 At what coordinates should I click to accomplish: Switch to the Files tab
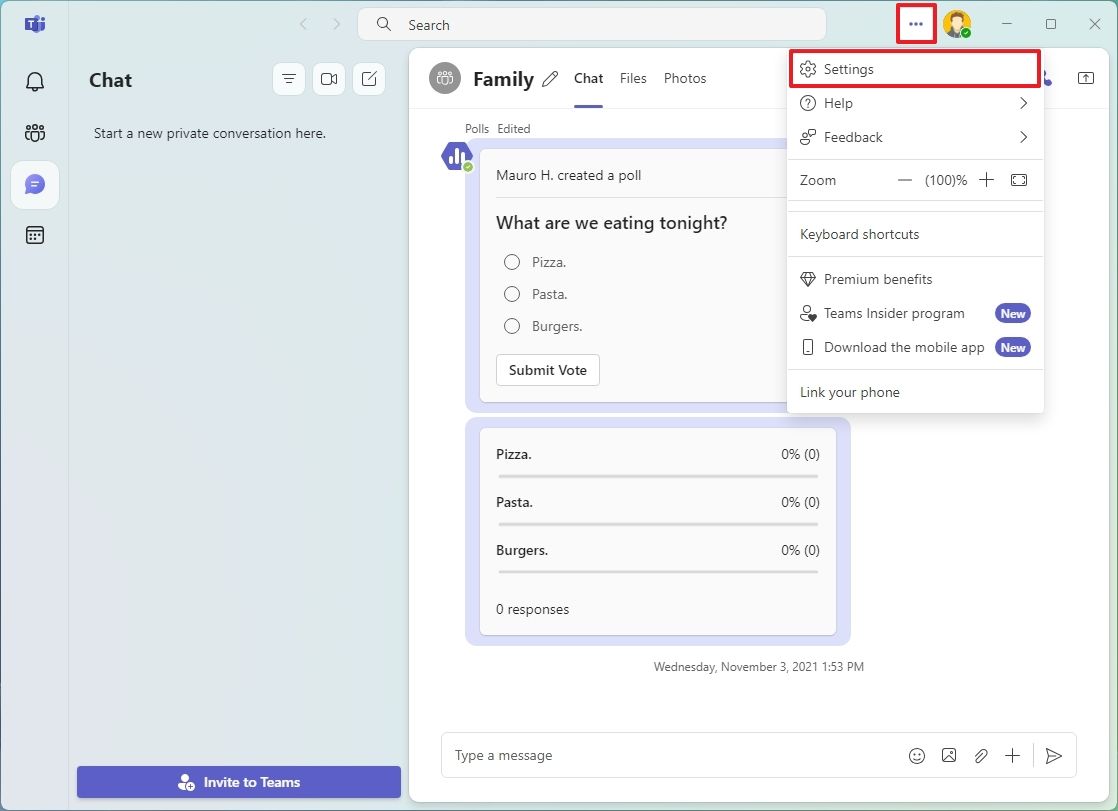tap(633, 78)
